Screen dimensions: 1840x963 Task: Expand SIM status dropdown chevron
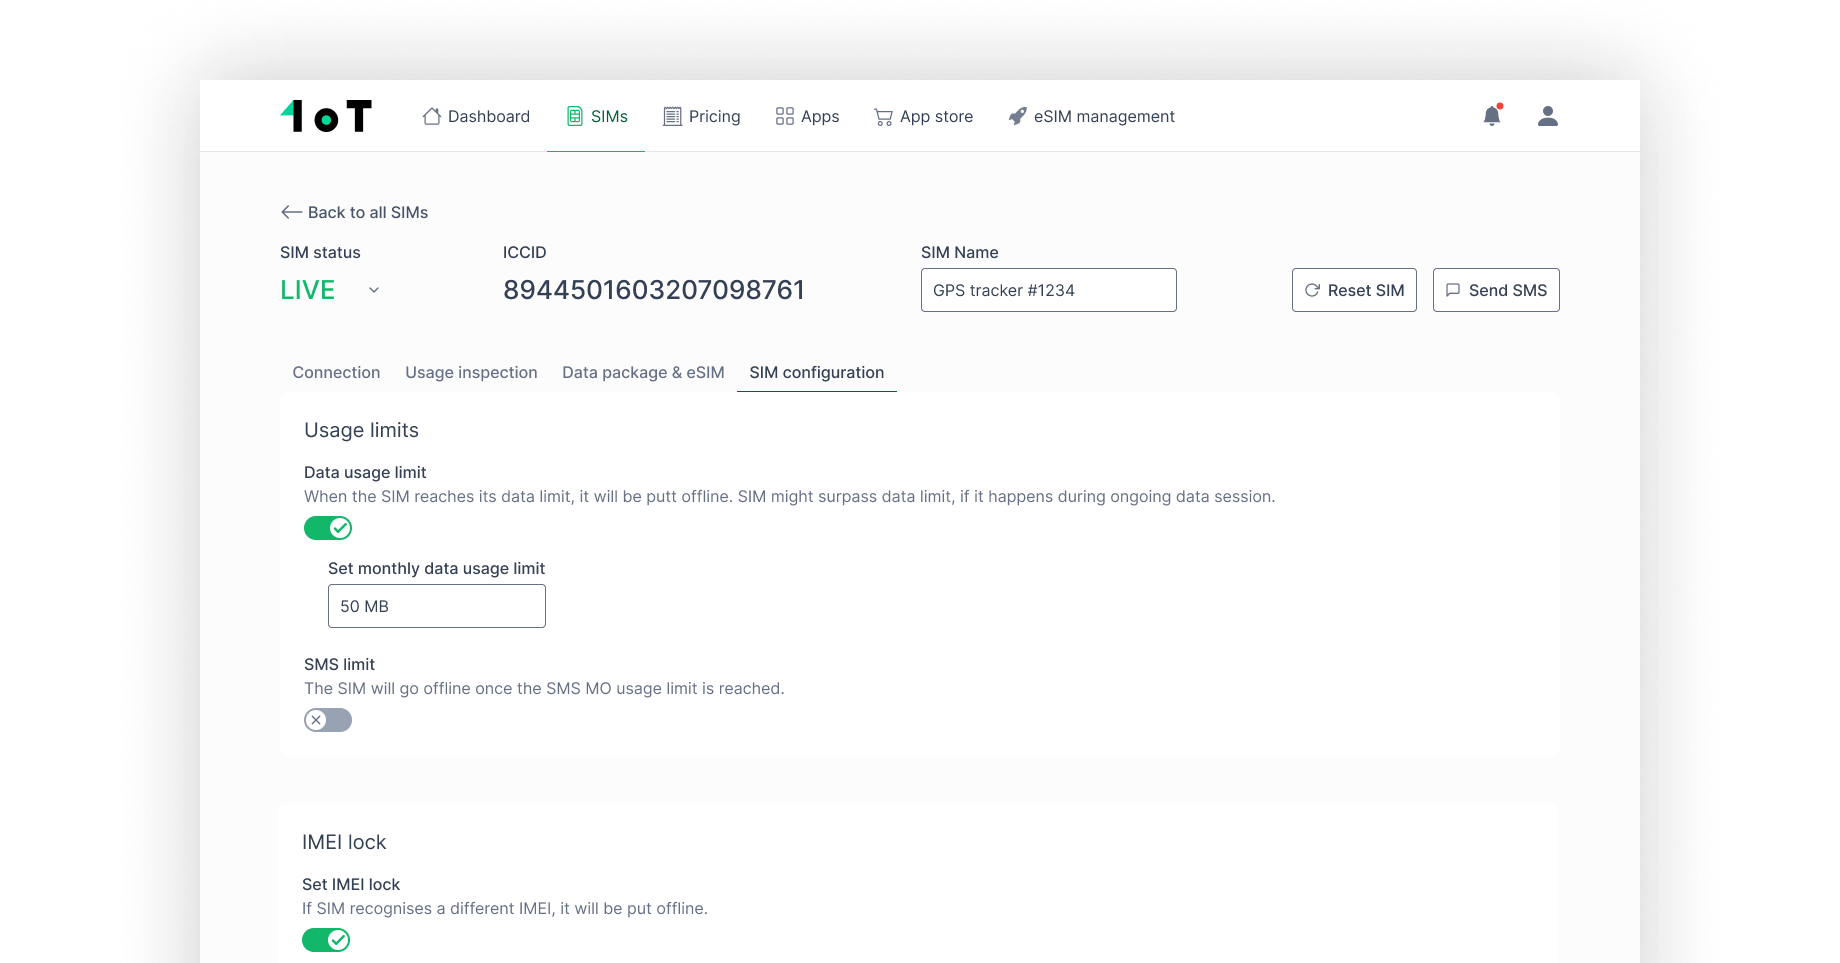[374, 290]
